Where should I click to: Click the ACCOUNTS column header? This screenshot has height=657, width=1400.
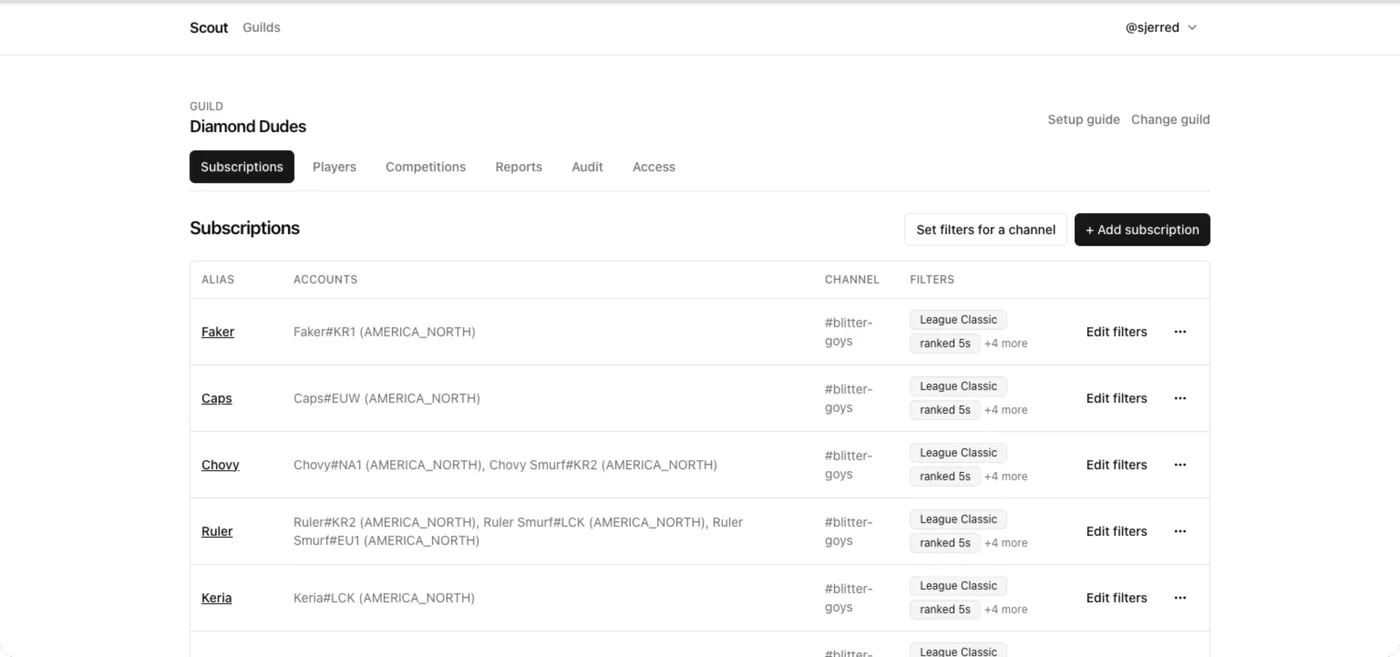(x=325, y=280)
